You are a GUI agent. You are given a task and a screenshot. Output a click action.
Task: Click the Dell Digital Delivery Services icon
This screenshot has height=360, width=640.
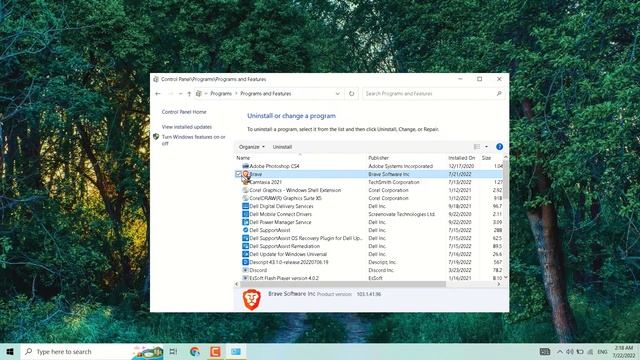[x=245, y=206]
